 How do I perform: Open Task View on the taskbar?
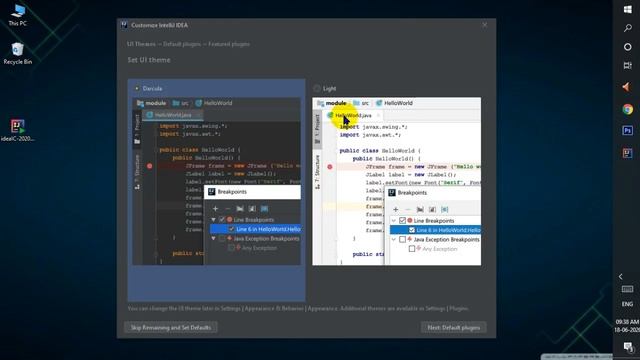pos(628,65)
